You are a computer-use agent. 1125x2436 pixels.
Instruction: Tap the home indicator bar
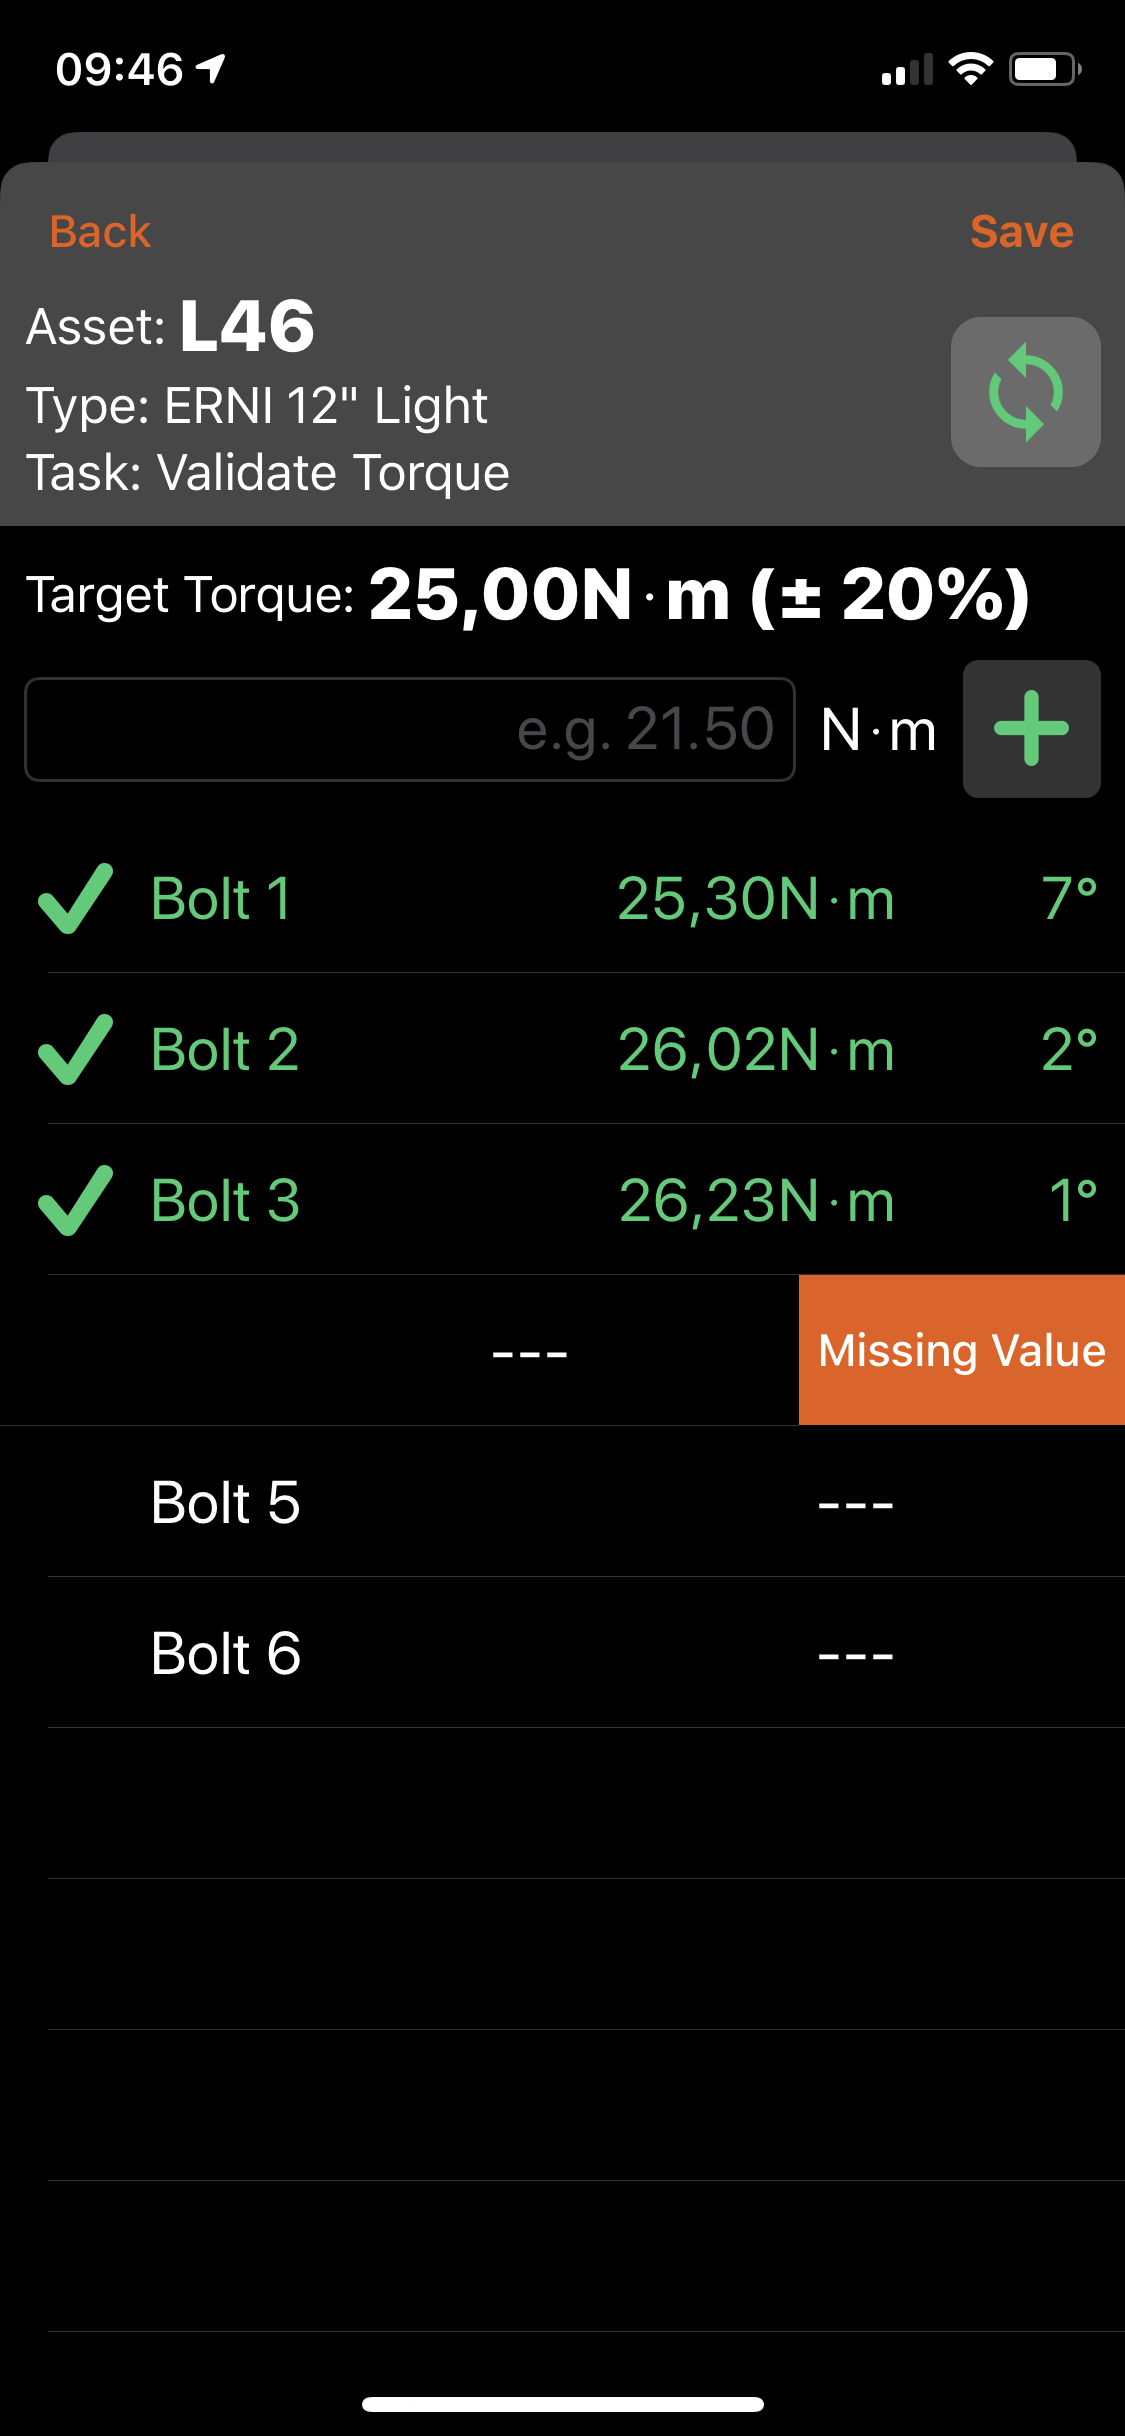[x=563, y=2404]
